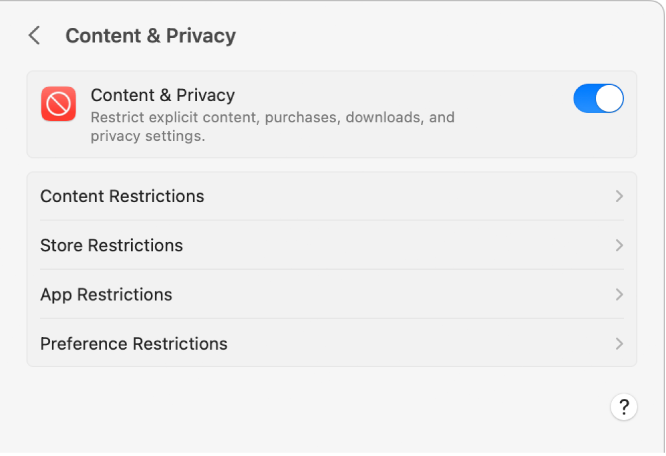Open the Content Restrictions label
This screenshot has width=666, height=456.
[x=122, y=196]
